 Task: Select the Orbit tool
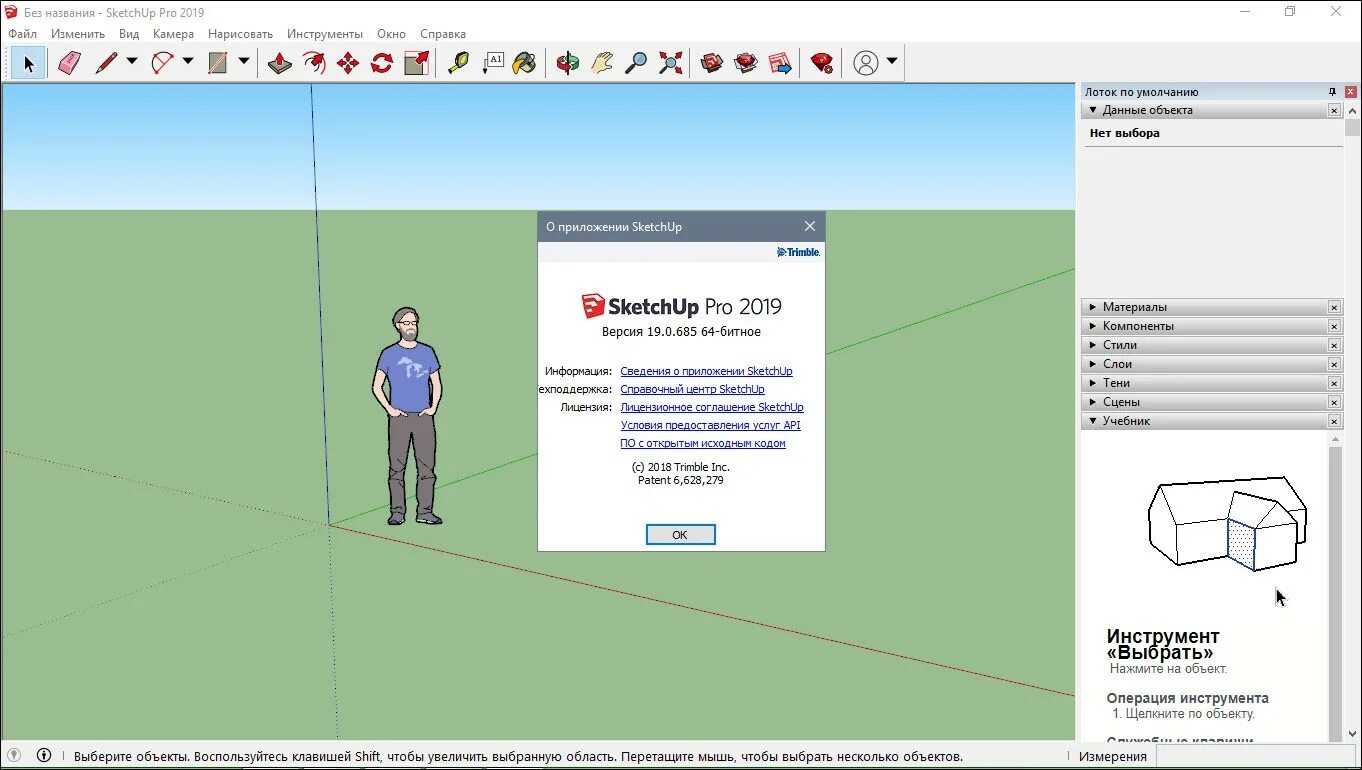568,63
